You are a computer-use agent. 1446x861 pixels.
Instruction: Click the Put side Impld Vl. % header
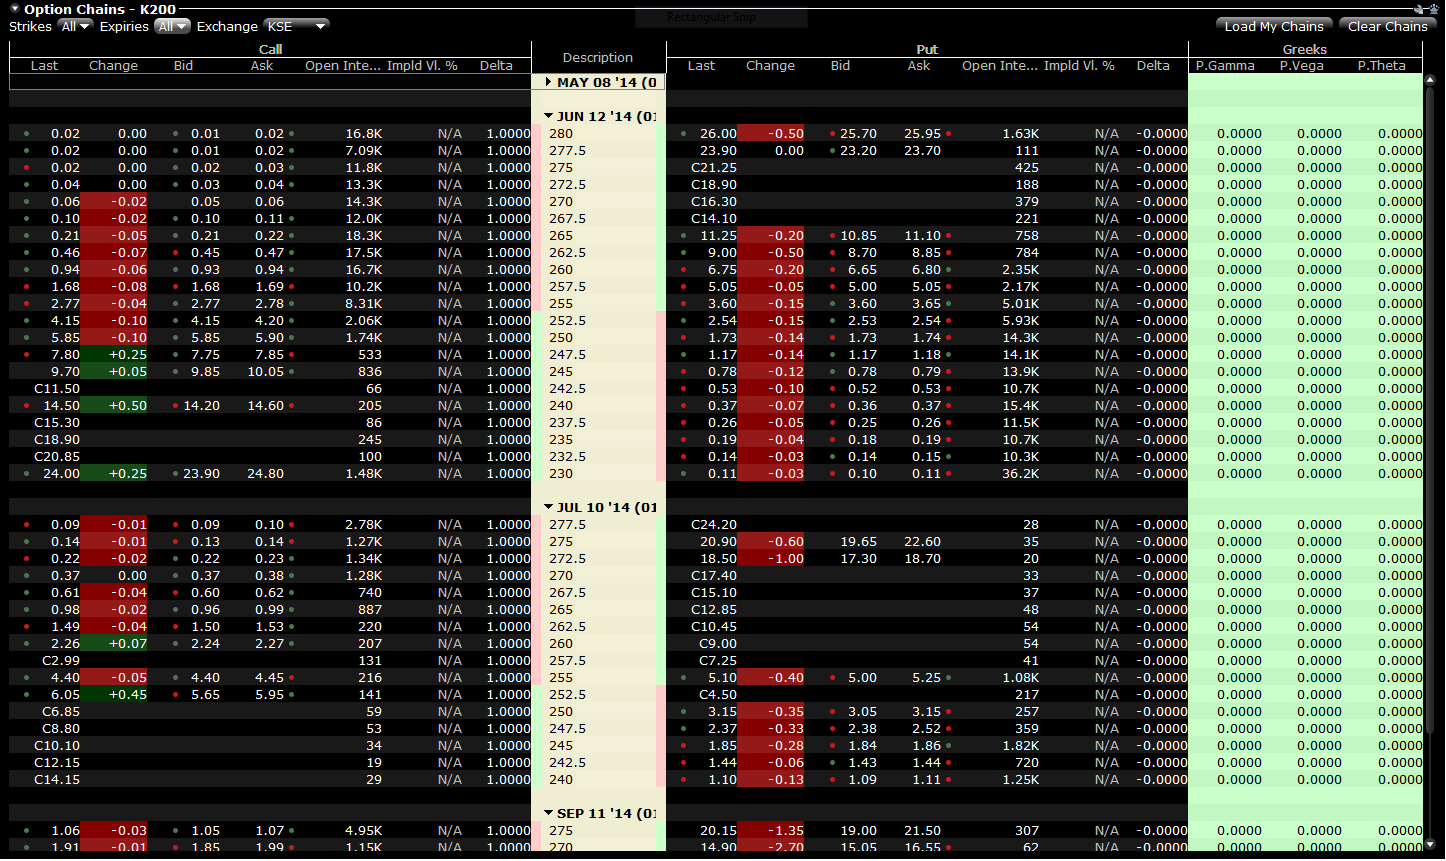(1080, 66)
